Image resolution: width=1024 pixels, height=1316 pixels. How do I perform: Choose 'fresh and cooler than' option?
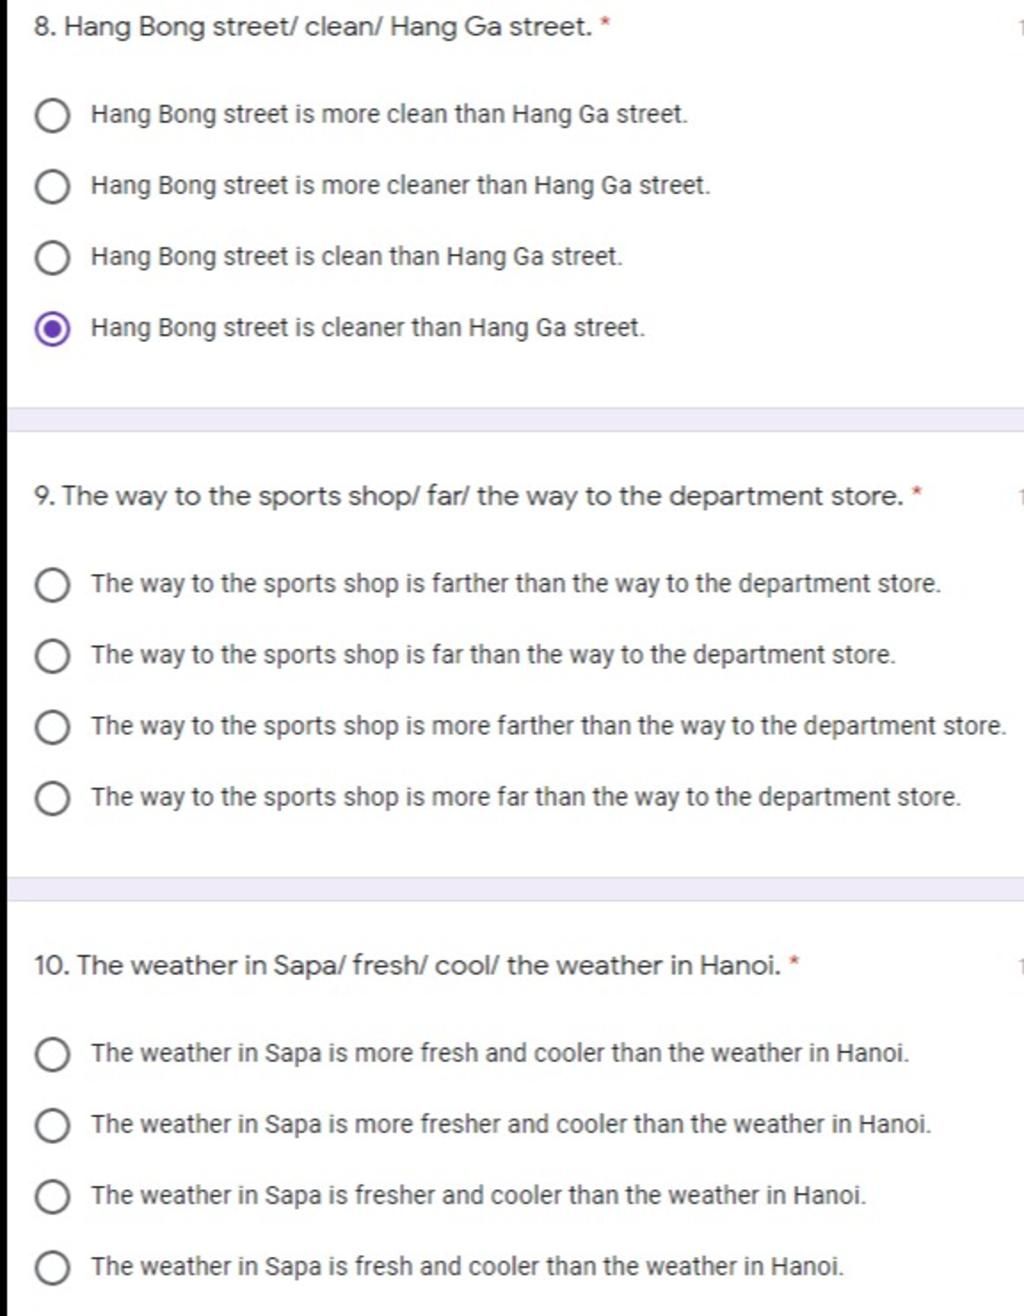(52, 1267)
